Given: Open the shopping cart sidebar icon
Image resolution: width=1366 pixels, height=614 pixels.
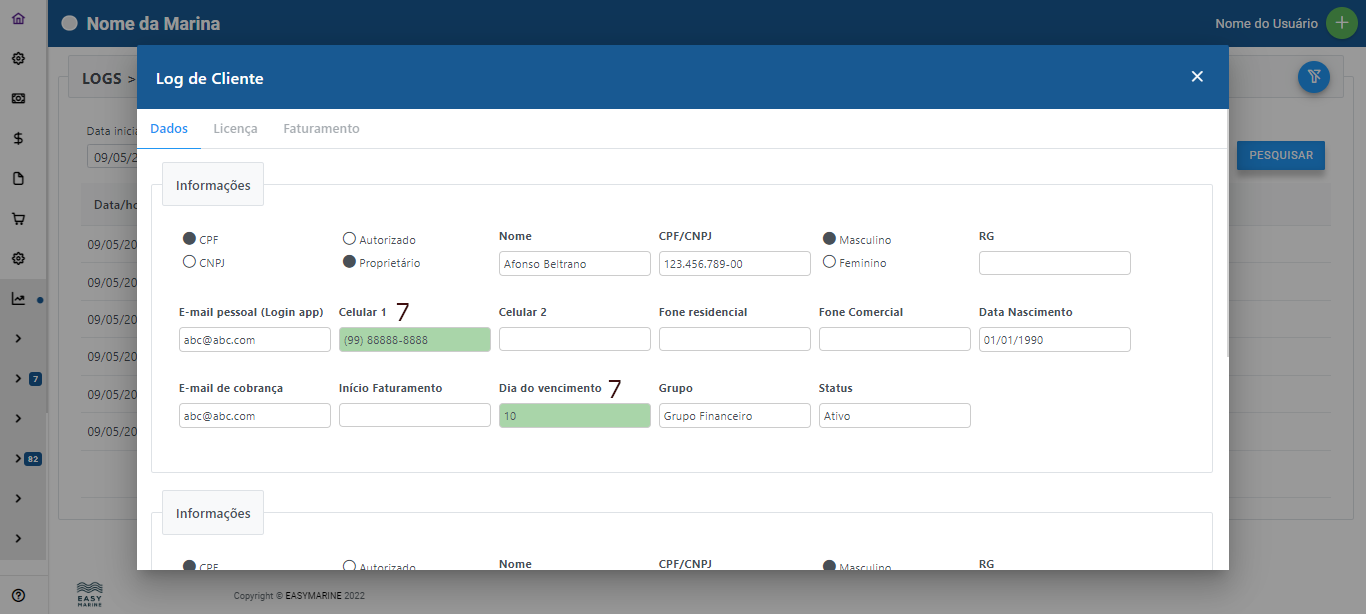Looking at the screenshot, I should [x=18, y=219].
